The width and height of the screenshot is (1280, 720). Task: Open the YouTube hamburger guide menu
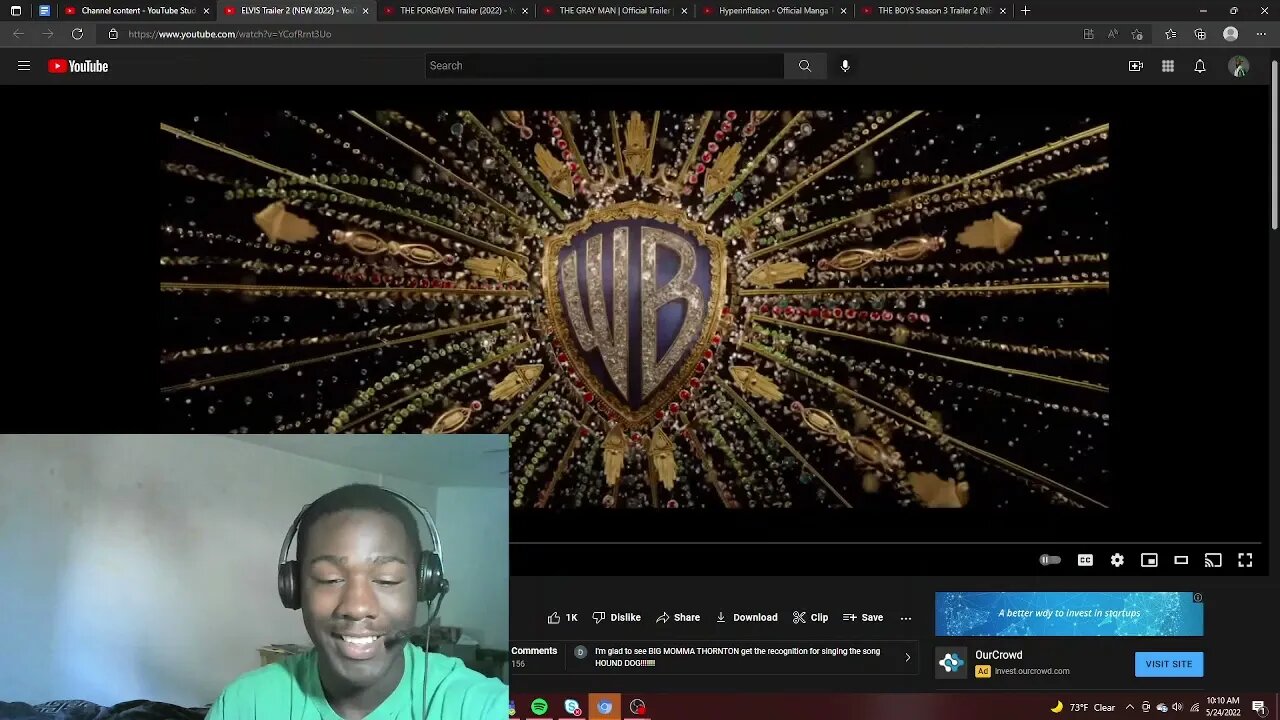pos(24,66)
